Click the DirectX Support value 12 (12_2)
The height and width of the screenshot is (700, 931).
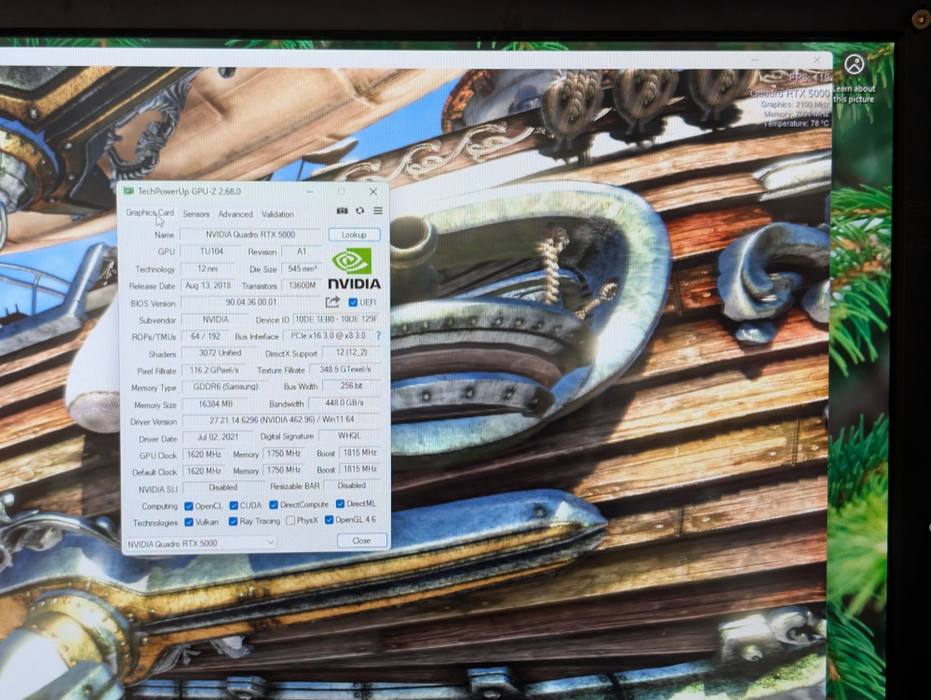[351, 352]
